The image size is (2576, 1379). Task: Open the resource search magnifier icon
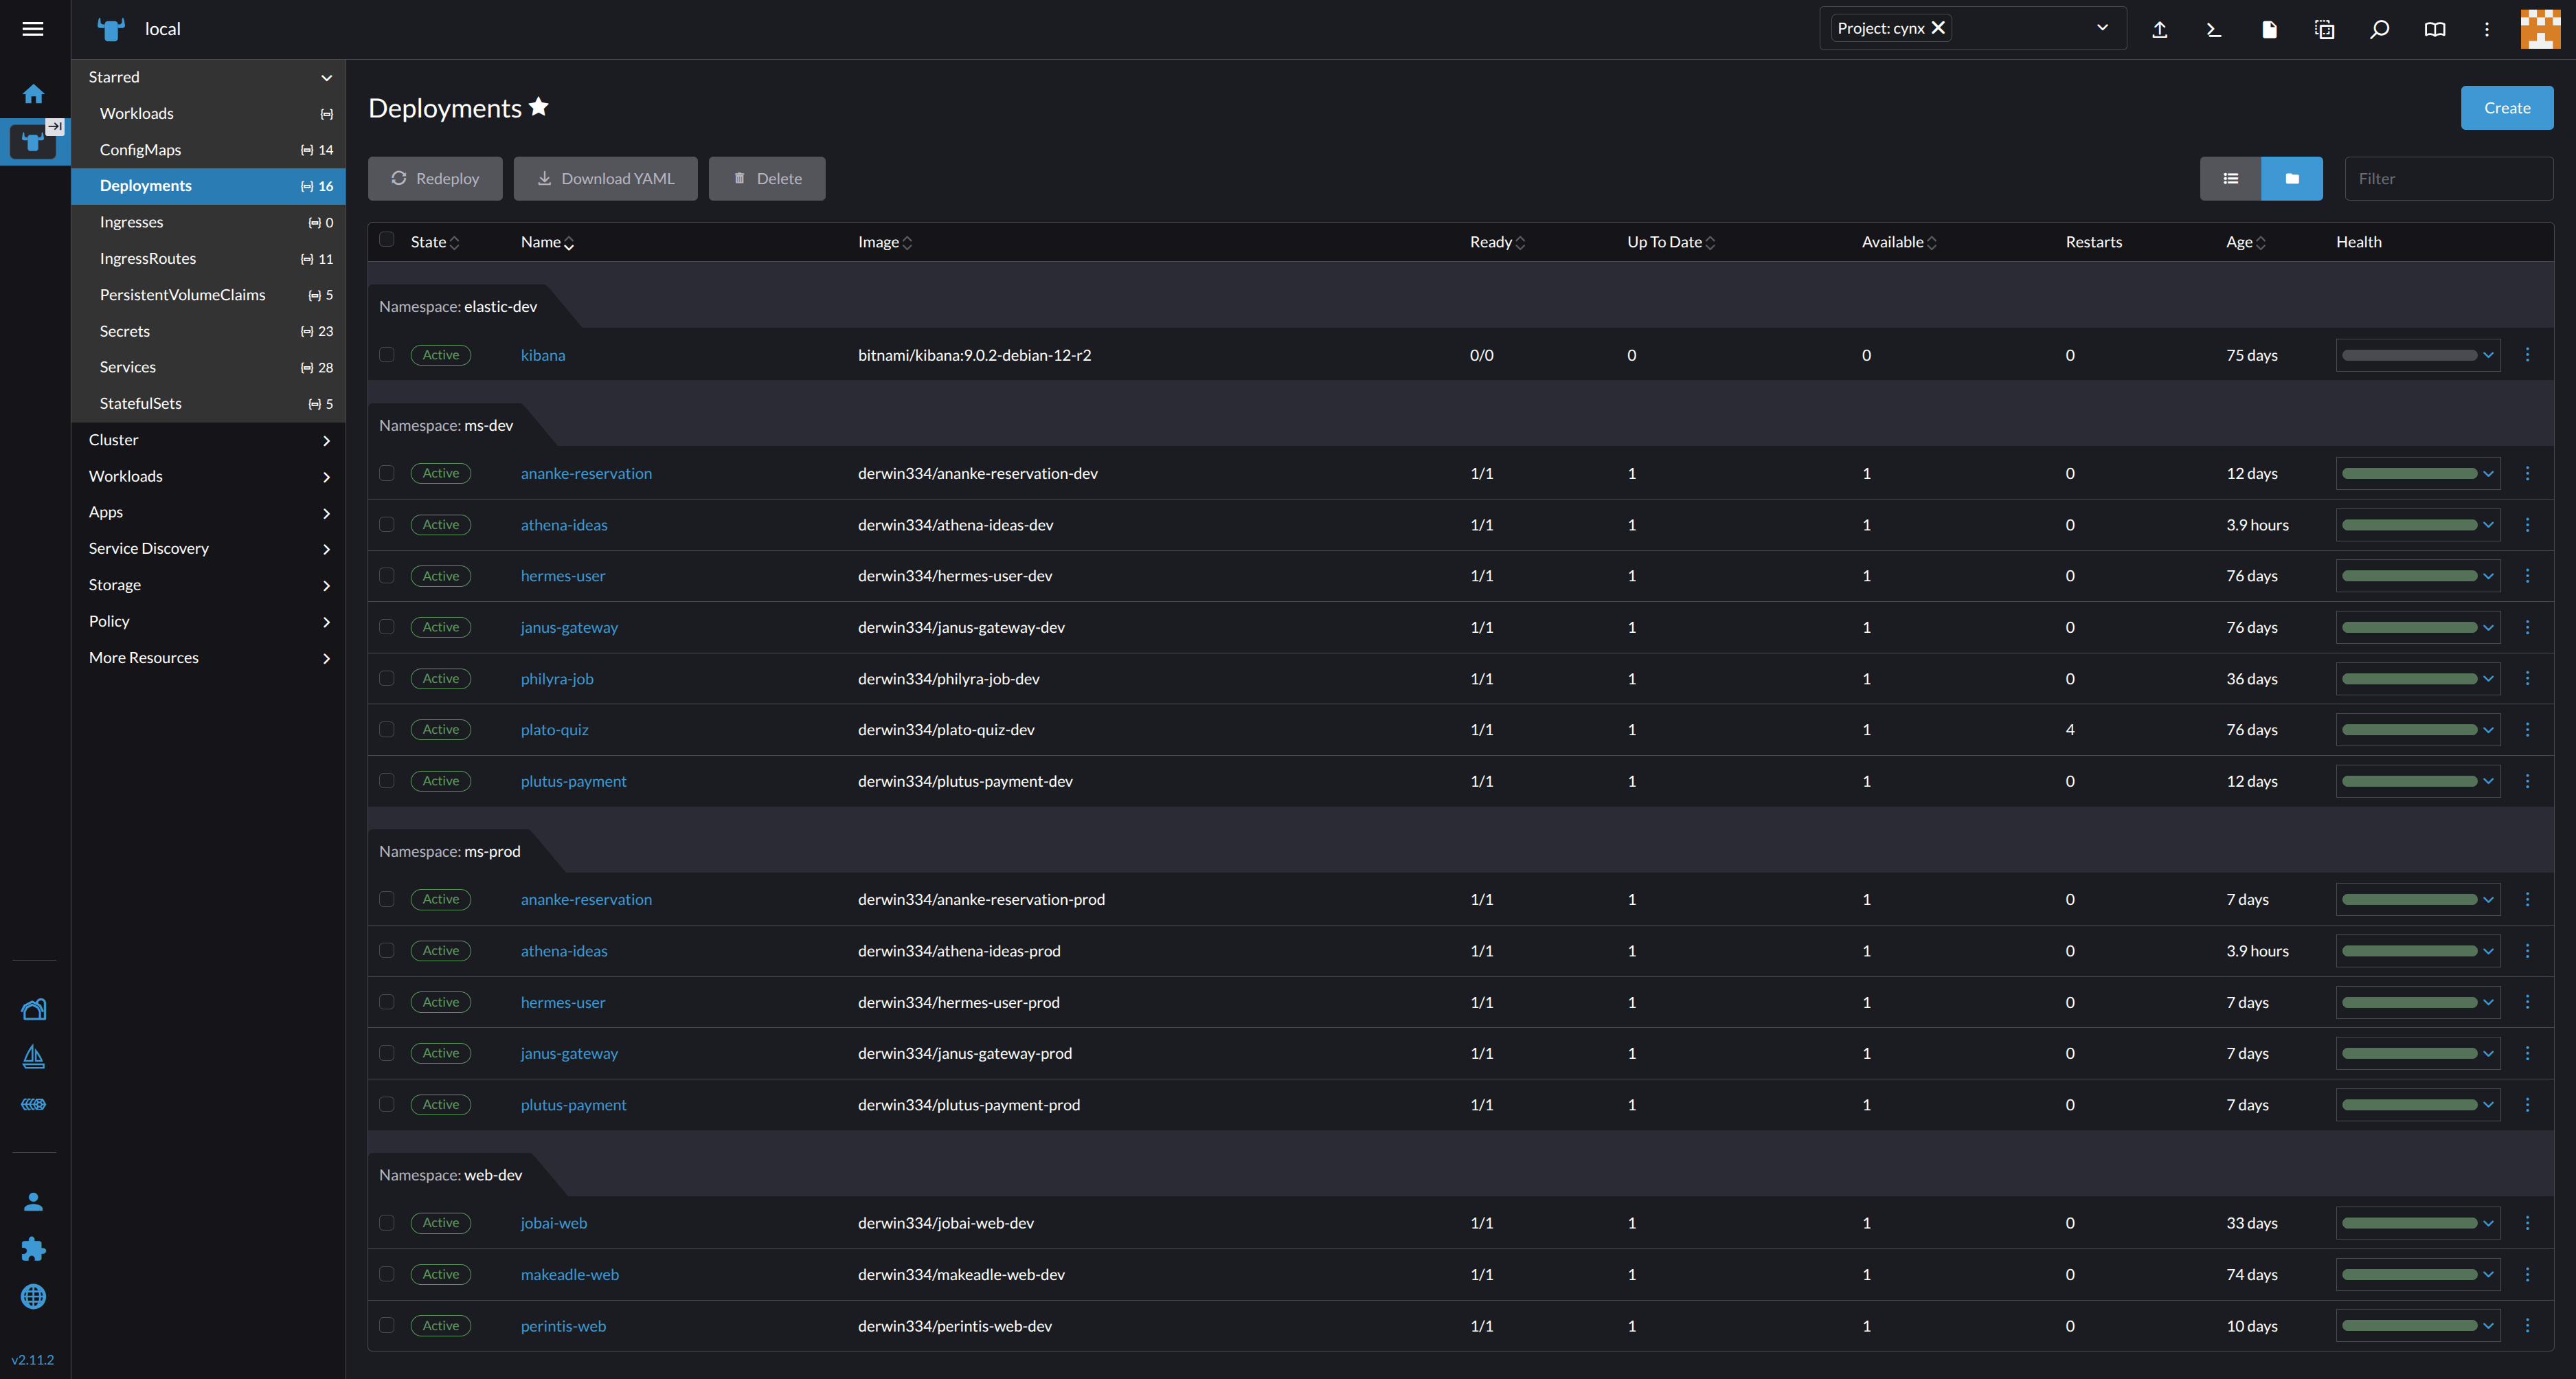click(x=2379, y=29)
